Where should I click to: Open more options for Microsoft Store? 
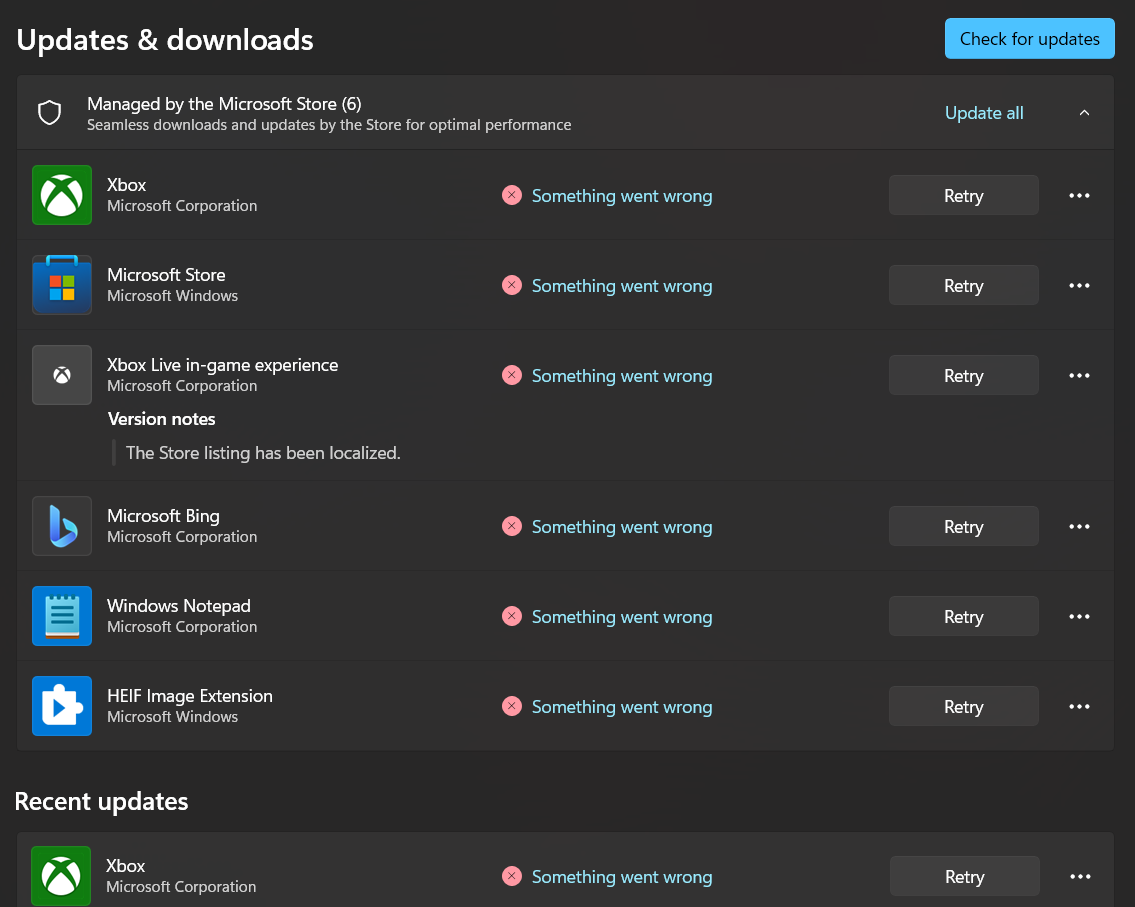[x=1079, y=285]
